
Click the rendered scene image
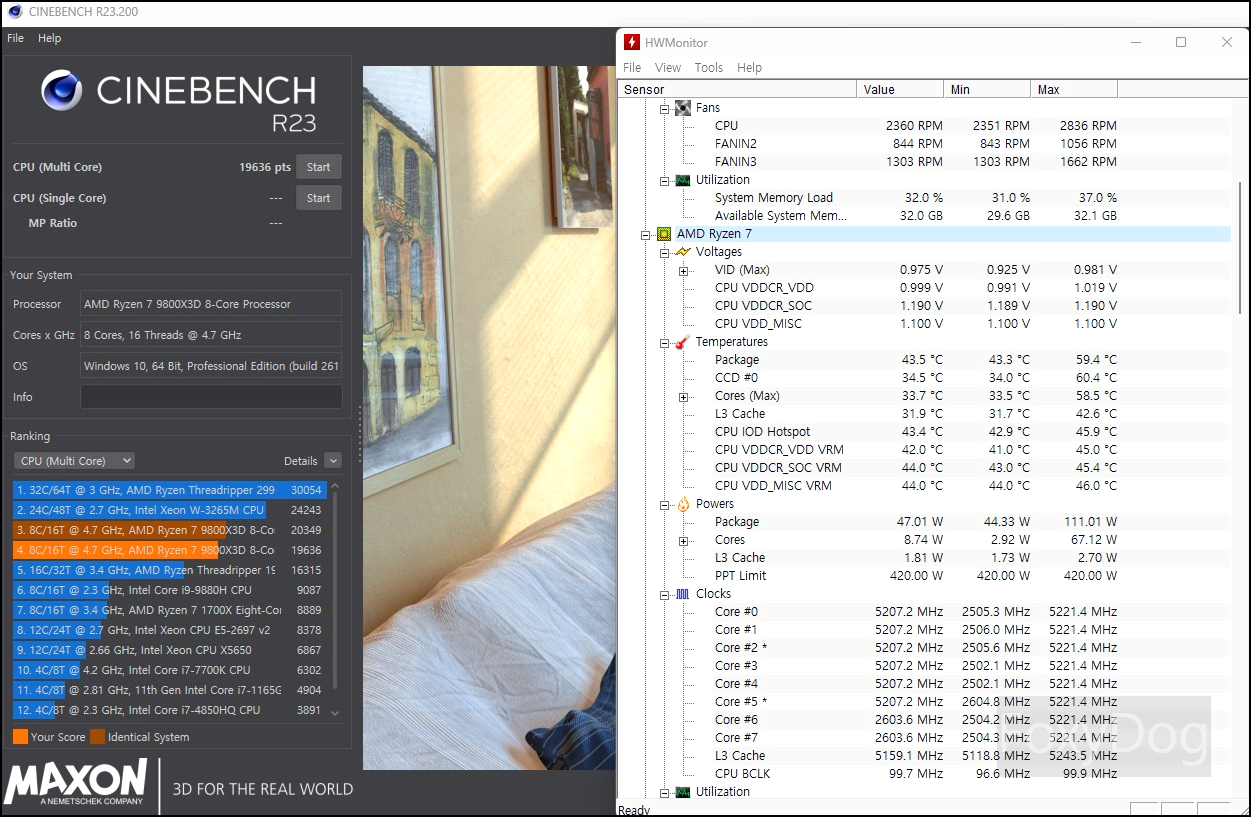[488, 417]
